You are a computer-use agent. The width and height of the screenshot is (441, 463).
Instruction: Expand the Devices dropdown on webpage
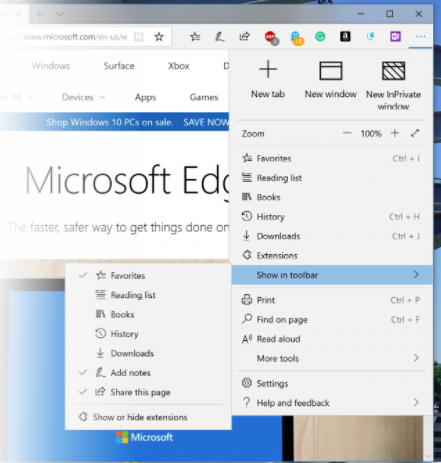83,97
